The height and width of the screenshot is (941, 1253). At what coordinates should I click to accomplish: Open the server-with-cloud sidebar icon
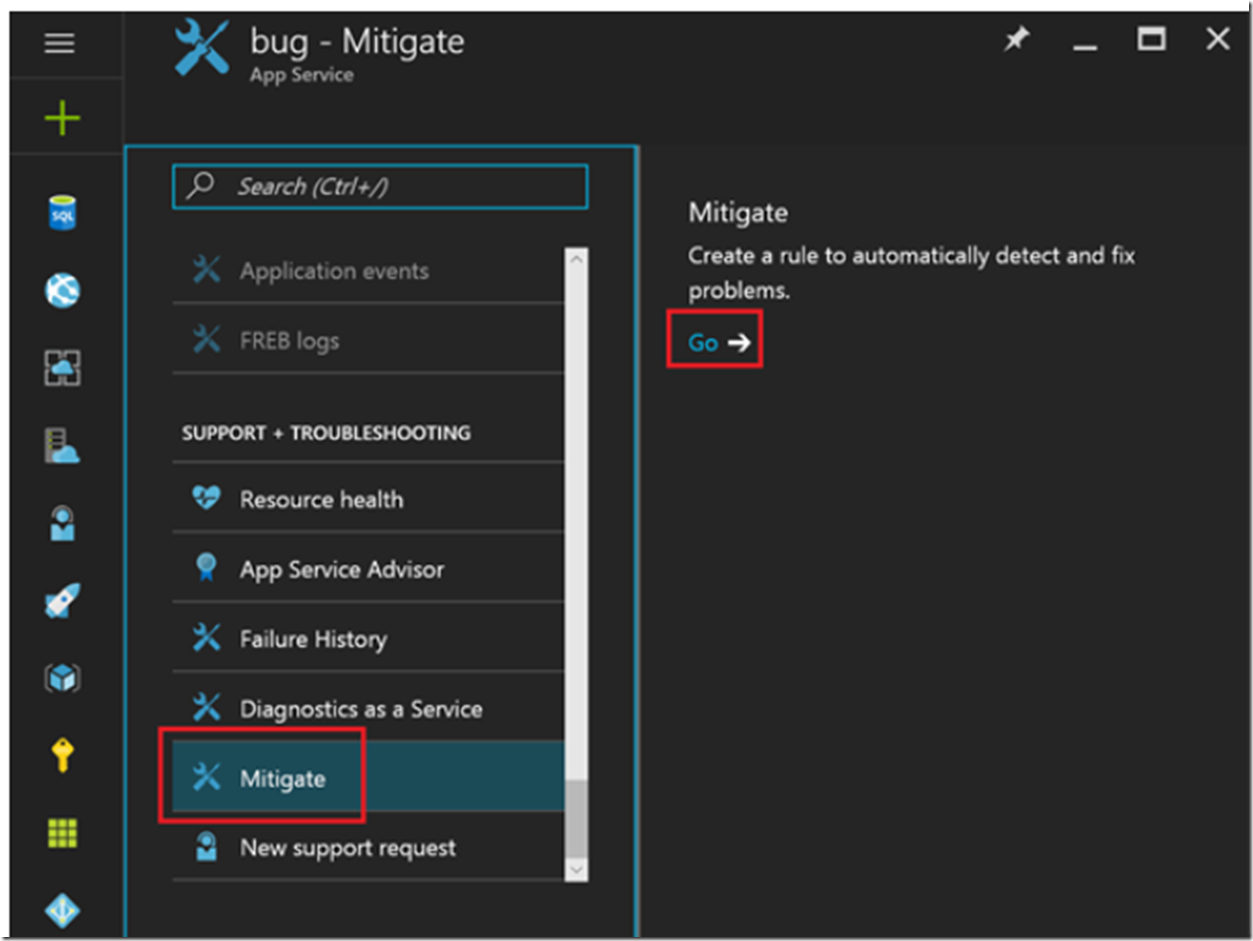pos(62,445)
